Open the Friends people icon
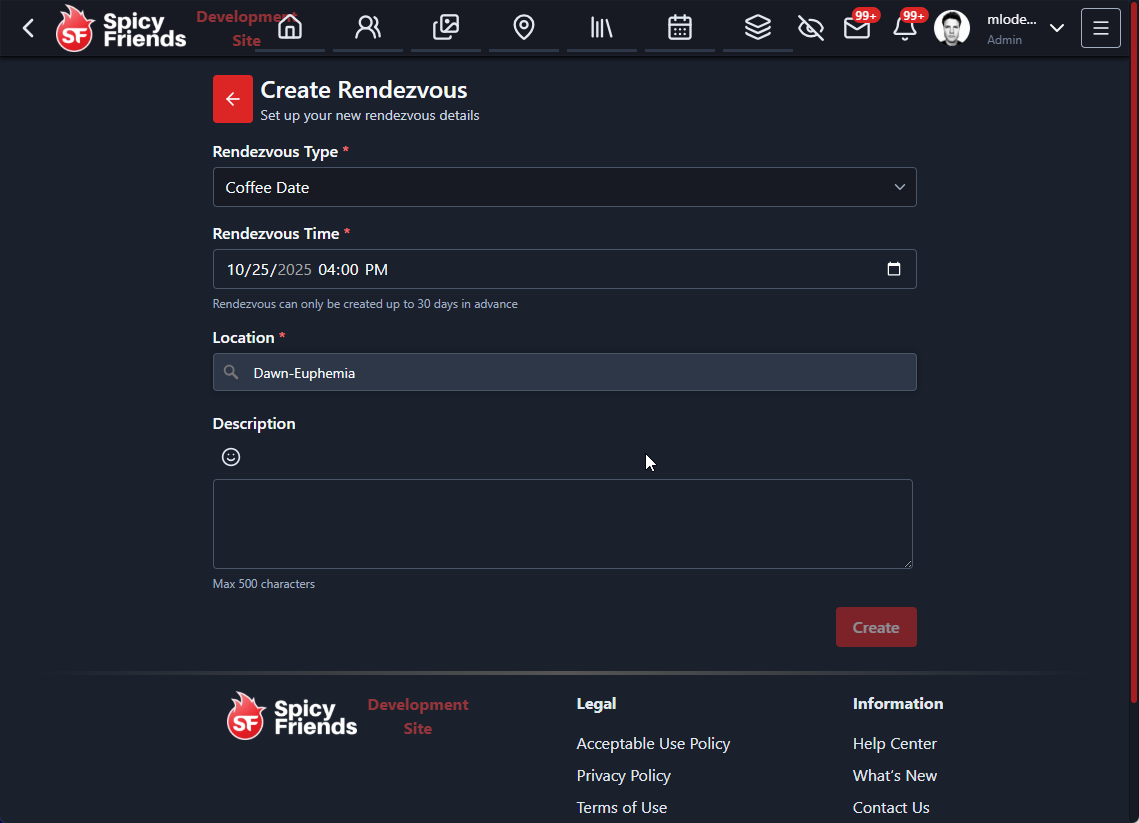 click(x=368, y=27)
